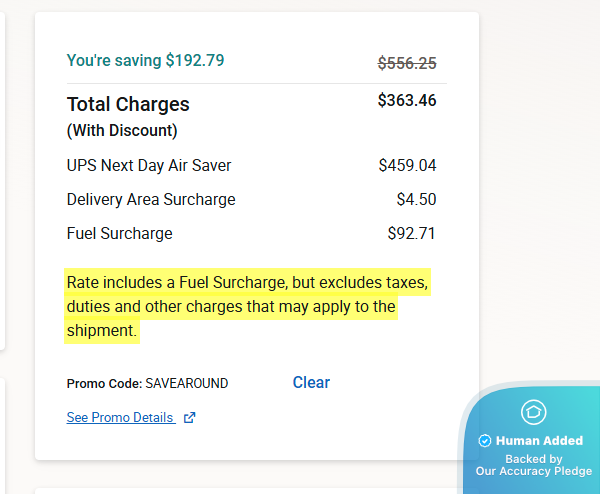Click the $92.71 fuel surcharge amount
This screenshot has height=494, width=600.
click(x=412, y=234)
